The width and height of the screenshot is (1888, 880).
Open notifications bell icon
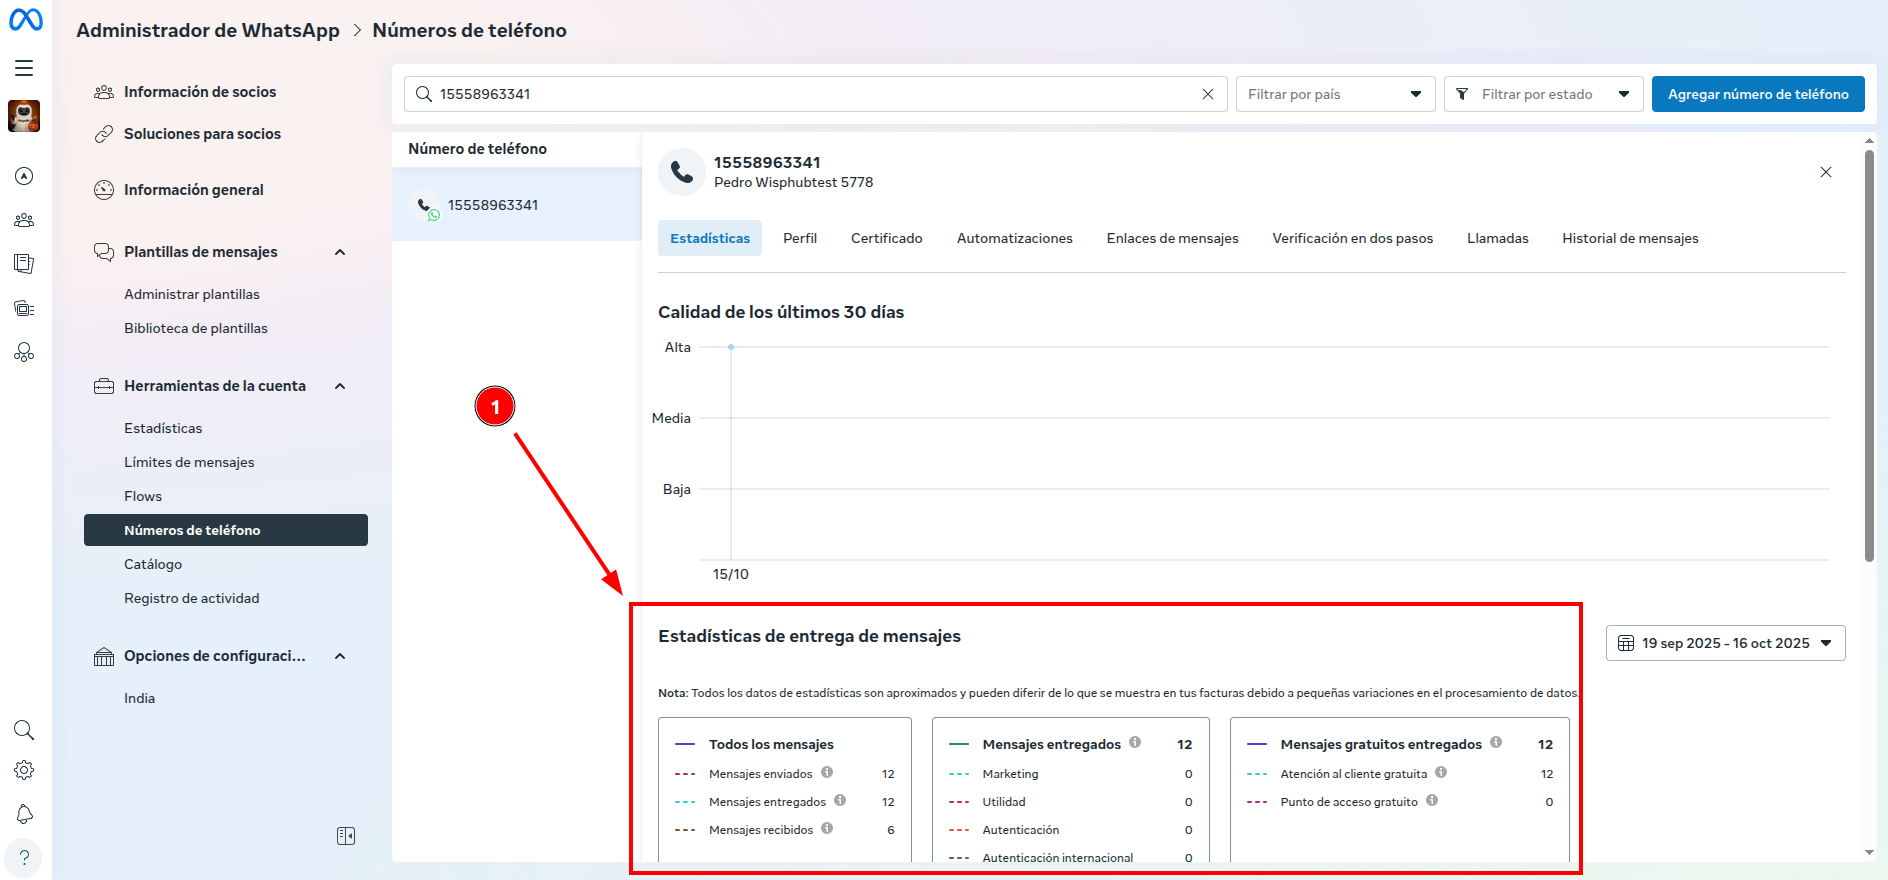click(24, 814)
